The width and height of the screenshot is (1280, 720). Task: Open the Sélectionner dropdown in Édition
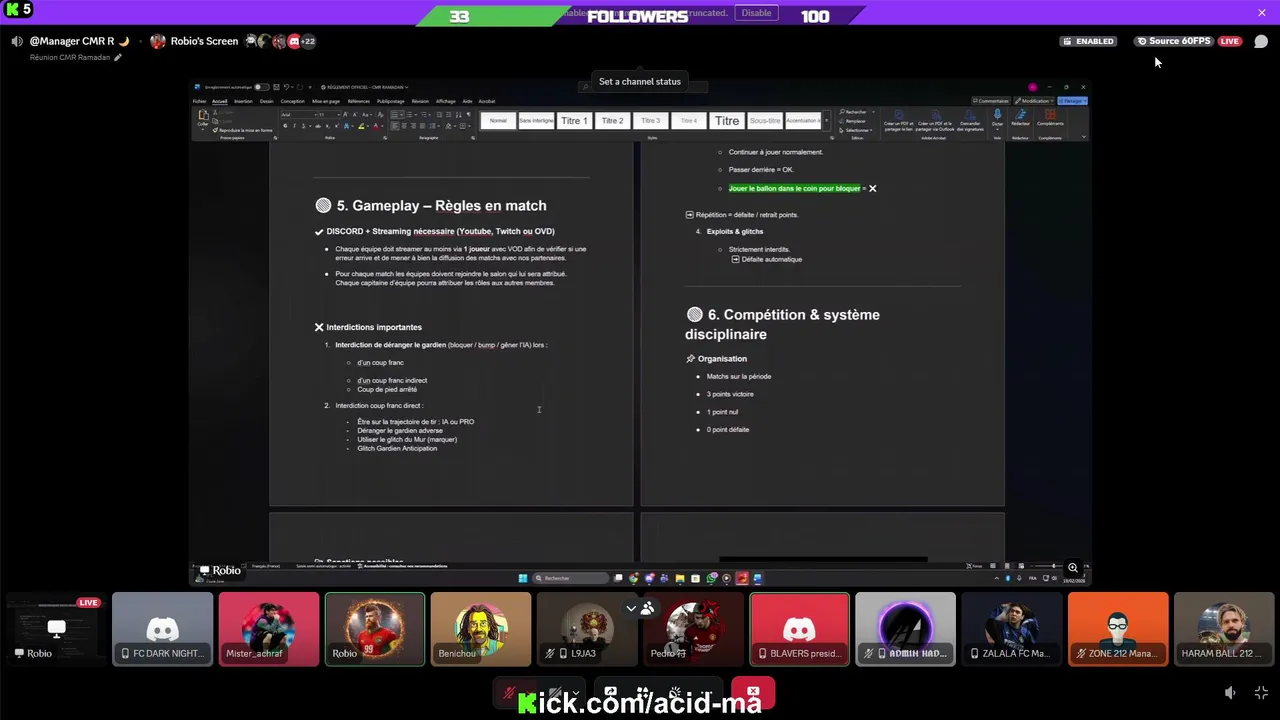click(x=854, y=130)
